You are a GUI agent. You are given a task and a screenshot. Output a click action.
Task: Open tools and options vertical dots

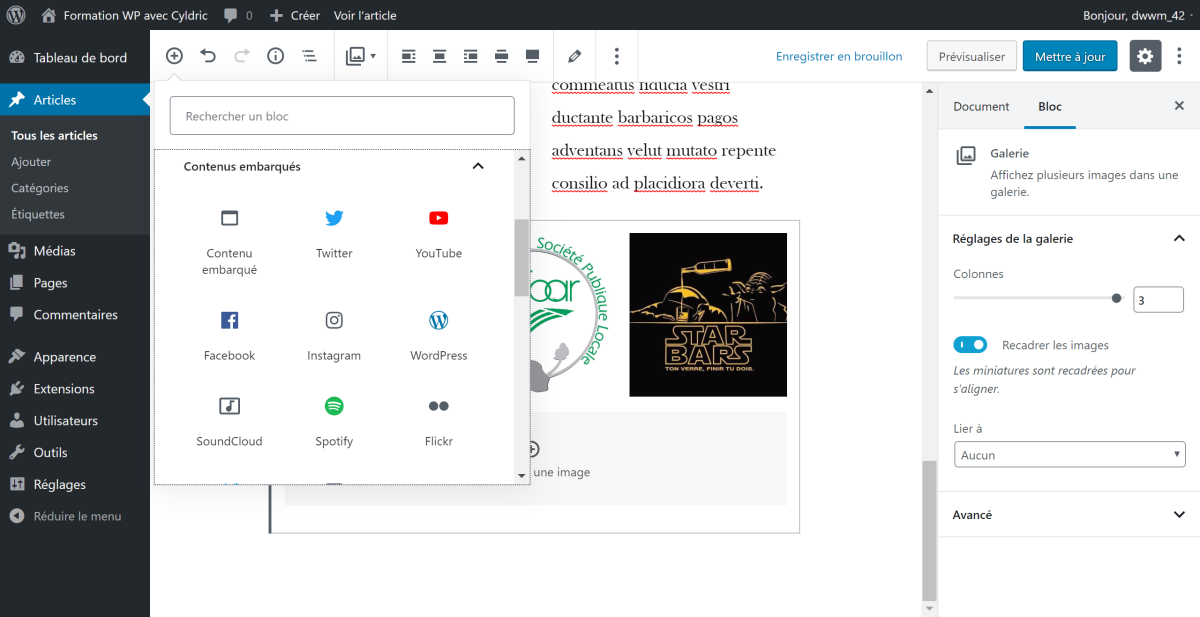(x=1179, y=56)
